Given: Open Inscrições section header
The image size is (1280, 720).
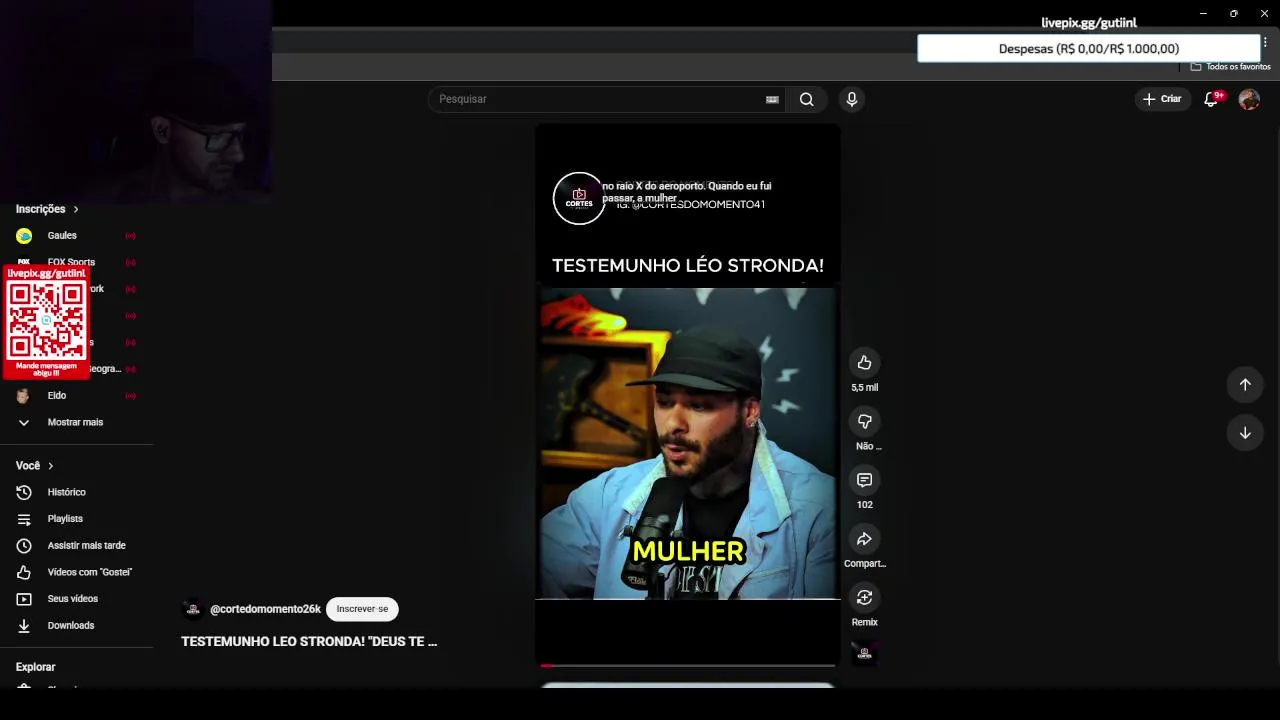Looking at the screenshot, I should (47, 209).
